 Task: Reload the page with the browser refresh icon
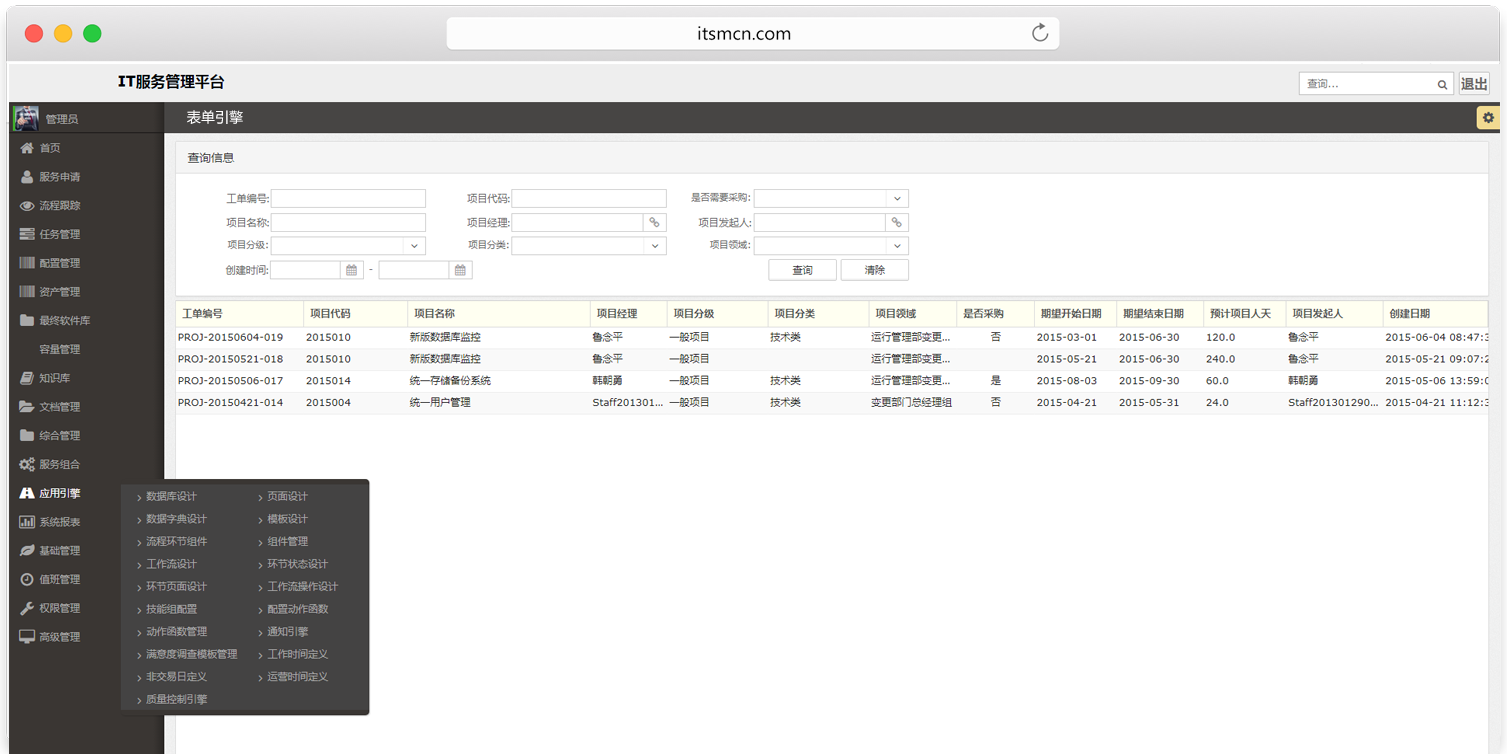1040,33
